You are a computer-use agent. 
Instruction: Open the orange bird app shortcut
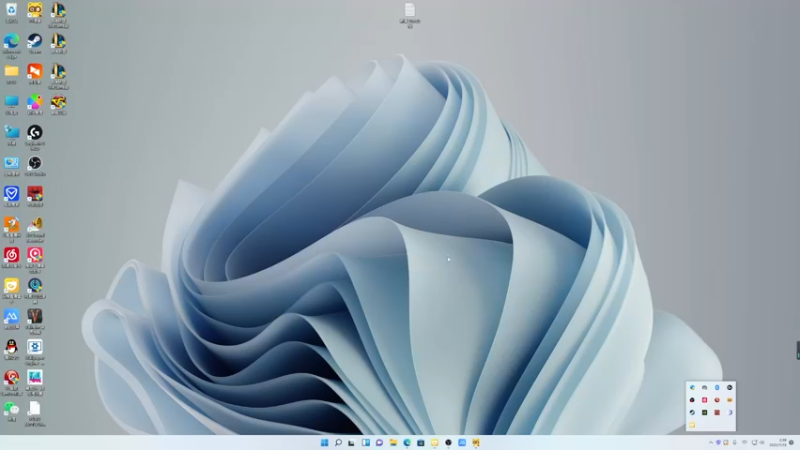tap(11, 229)
